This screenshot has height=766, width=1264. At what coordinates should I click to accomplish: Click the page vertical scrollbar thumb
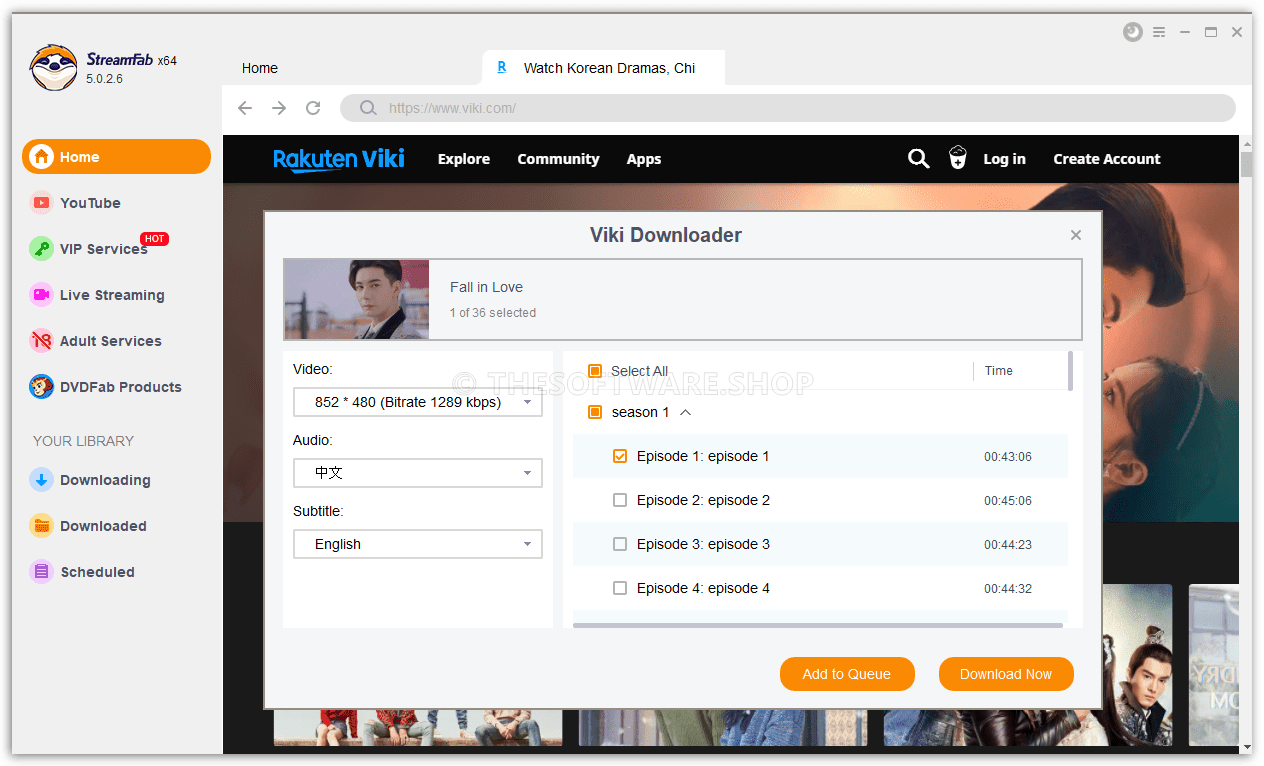click(x=1246, y=164)
